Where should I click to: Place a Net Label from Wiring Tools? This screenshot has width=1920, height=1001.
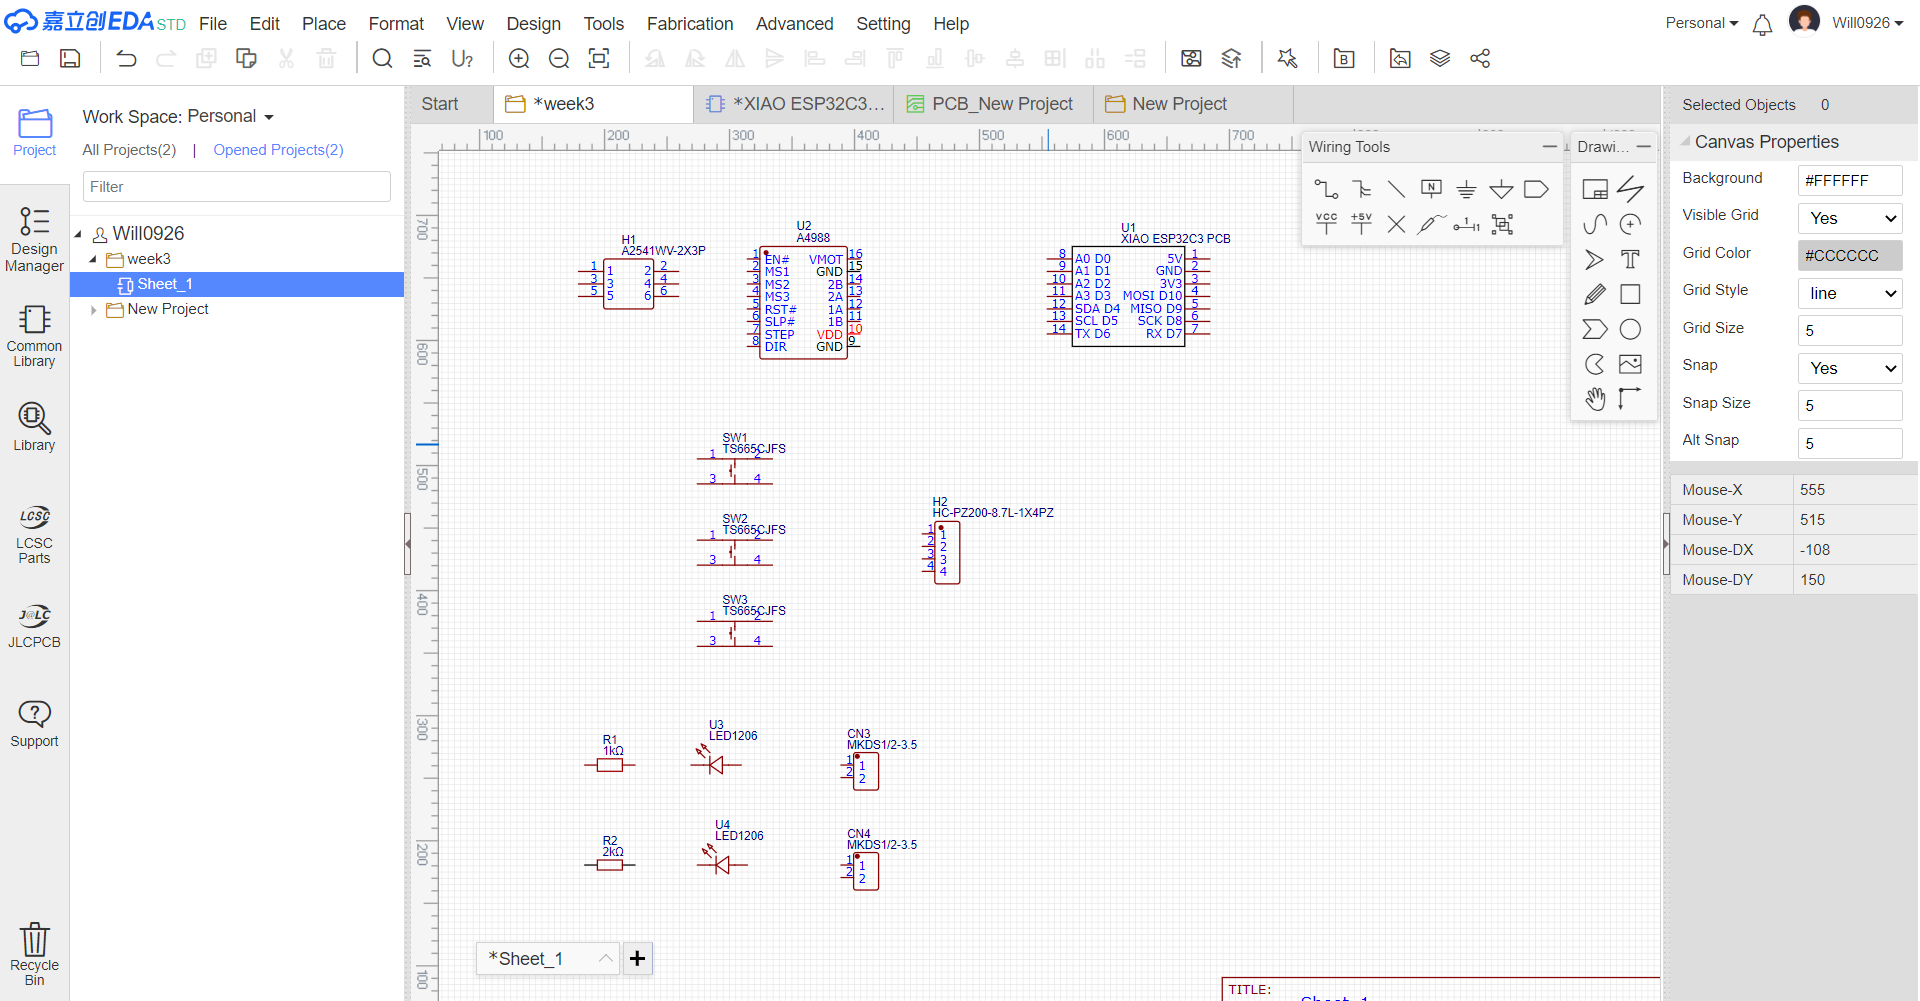click(1431, 189)
